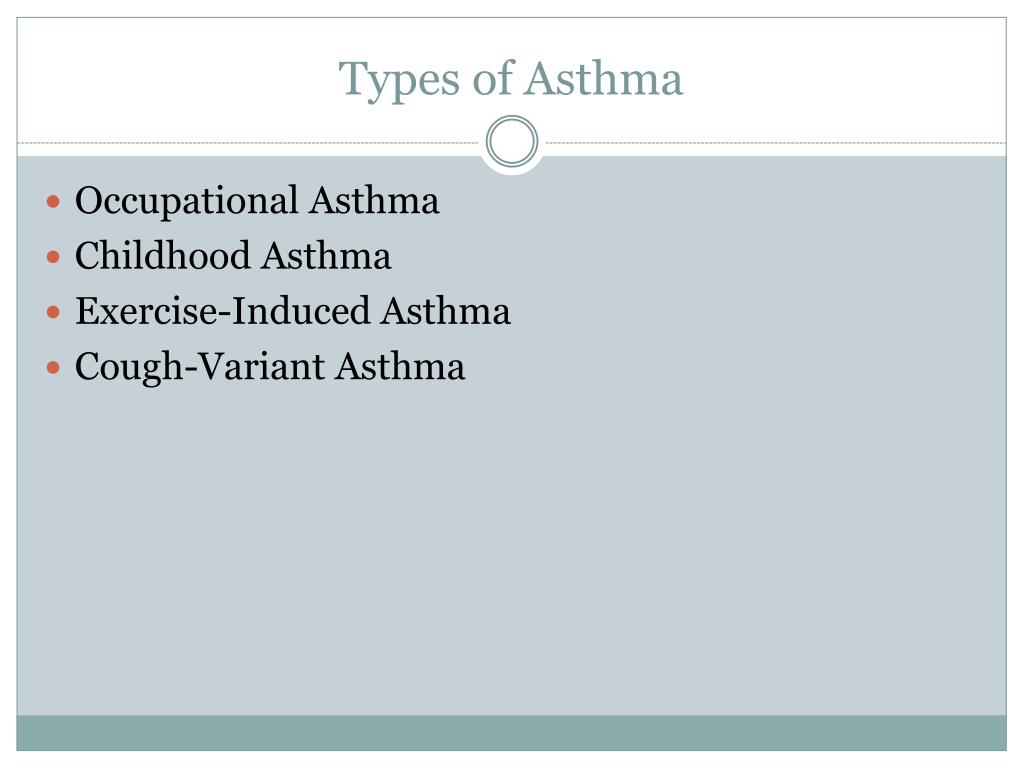This screenshot has height=768, width=1024.
Task: Click the dark teal footer band
Action: (511, 733)
